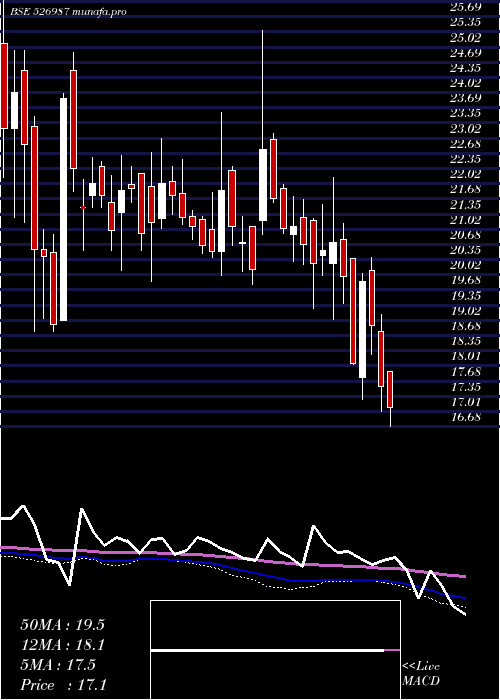This screenshot has width=500, height=700.
Task: Select the 21.02 price axis label
Action: tap(465, 220)
